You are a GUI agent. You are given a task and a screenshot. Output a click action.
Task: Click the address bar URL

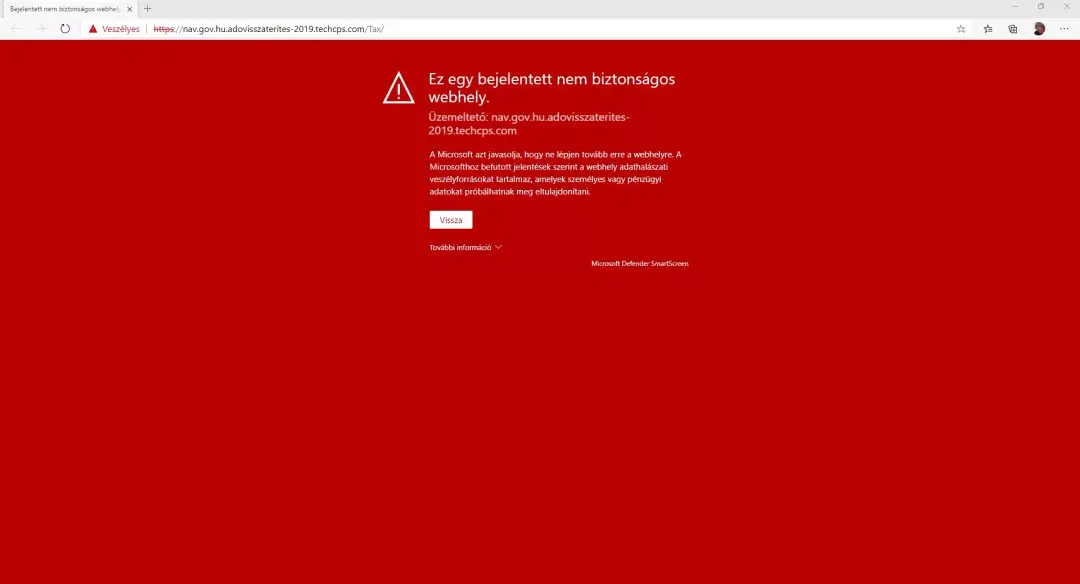[269, 29]
